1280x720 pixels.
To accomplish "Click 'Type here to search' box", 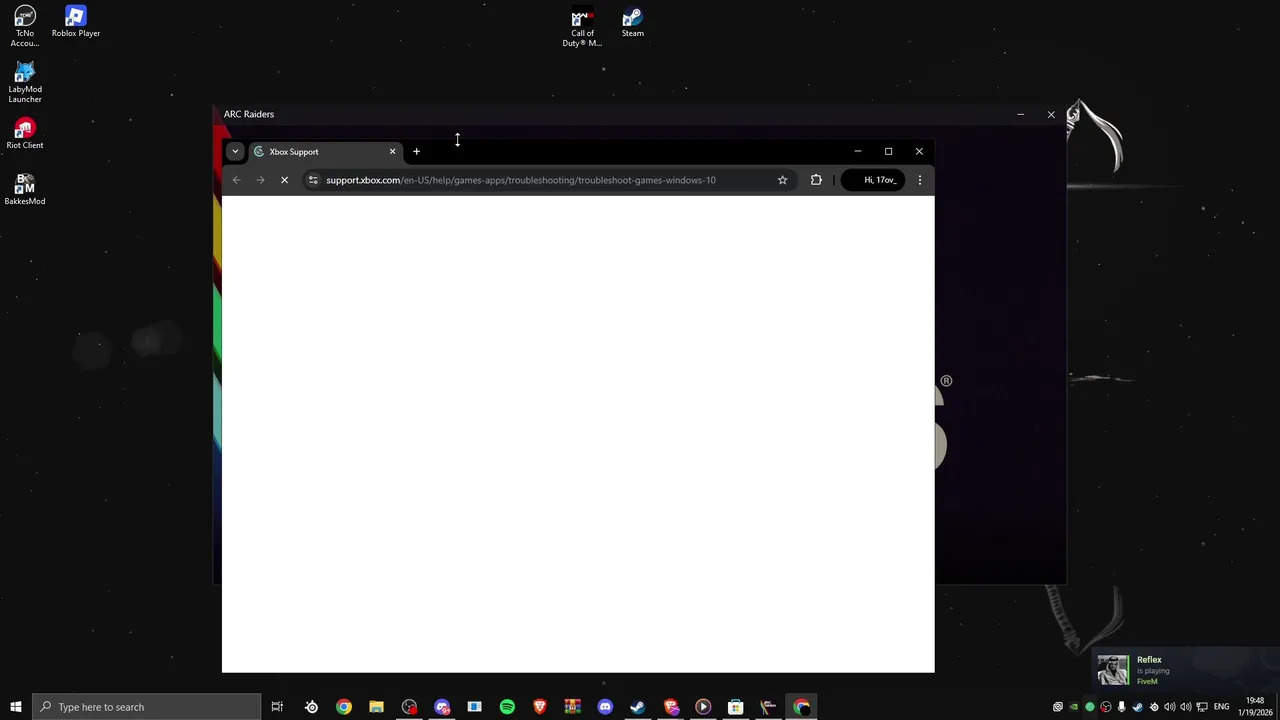I will coord(147,707).
